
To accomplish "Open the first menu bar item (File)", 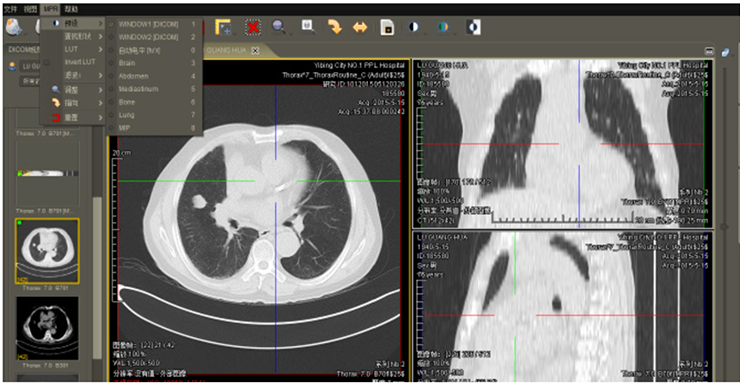I will [10, 9].
